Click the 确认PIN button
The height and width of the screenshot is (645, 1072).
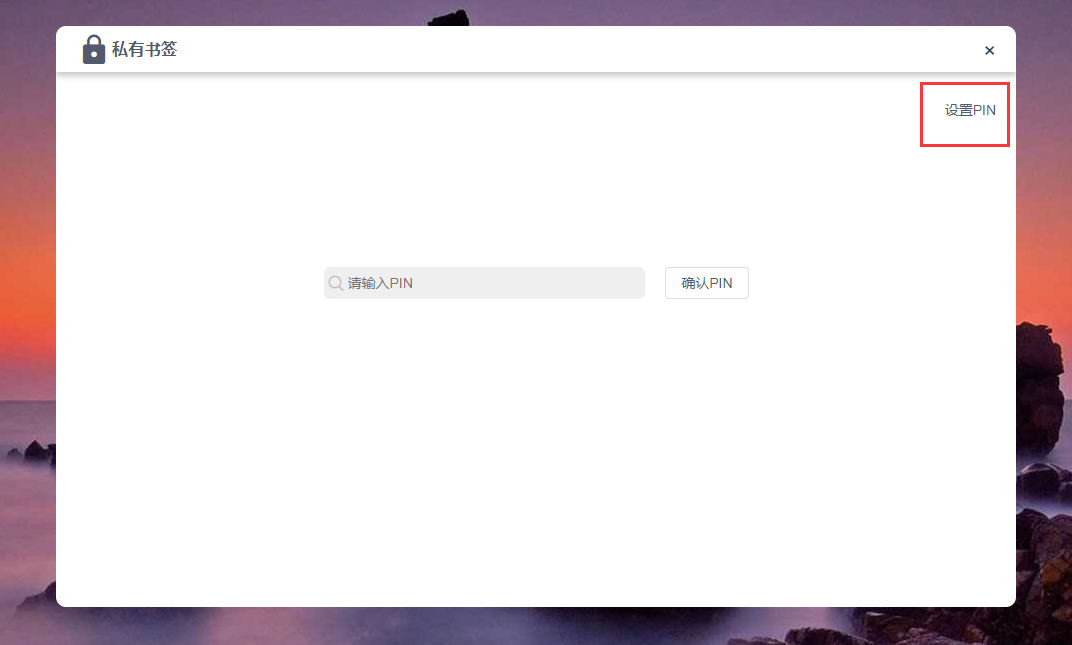coord(706,283)
